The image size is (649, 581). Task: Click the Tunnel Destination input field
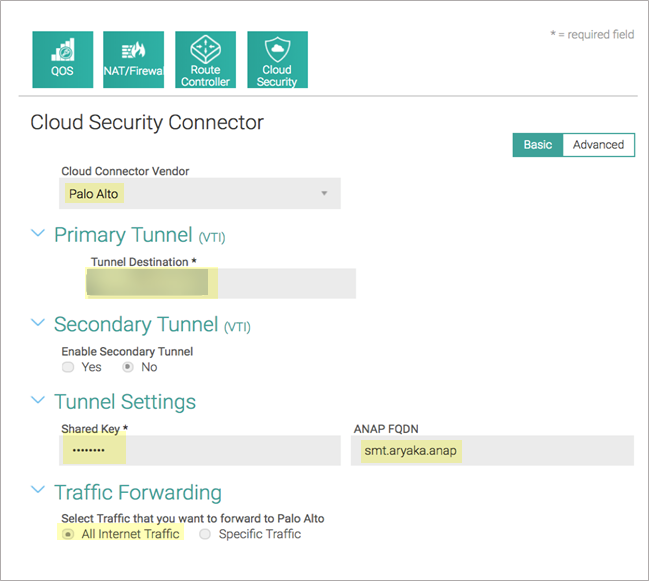click(222, 283)
